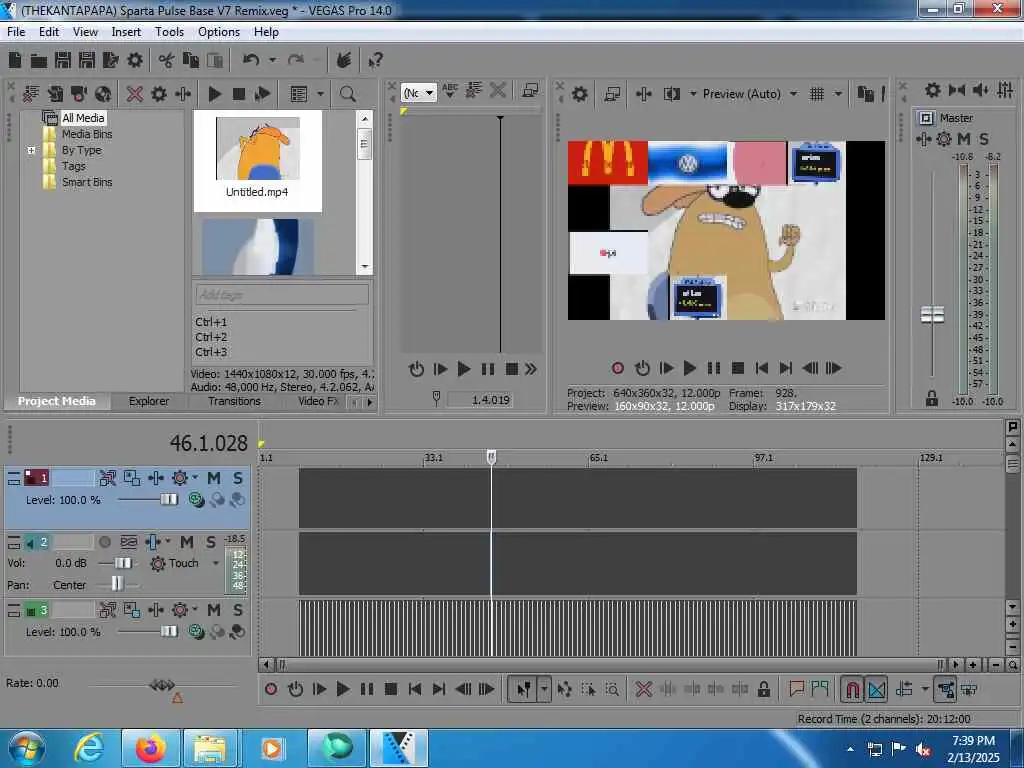The height and width of the screenshot is (768, 1024).
Task: Select the Normal Edit tool
Action: click(x=524, y=689)
